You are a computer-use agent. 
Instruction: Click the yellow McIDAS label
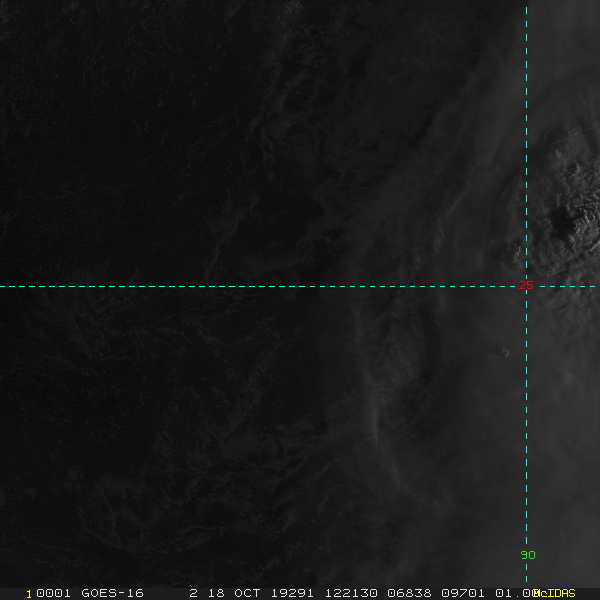(x=554, y=593)
